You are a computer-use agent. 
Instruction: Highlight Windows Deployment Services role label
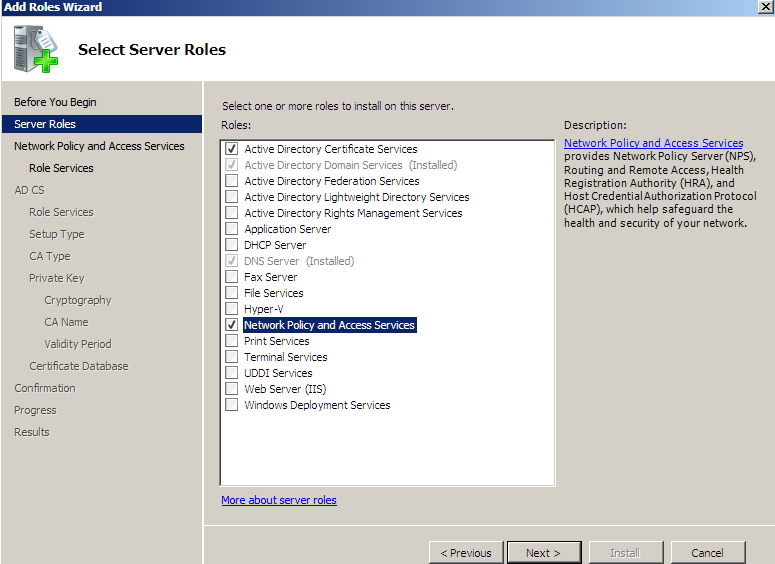click(317, 405)
